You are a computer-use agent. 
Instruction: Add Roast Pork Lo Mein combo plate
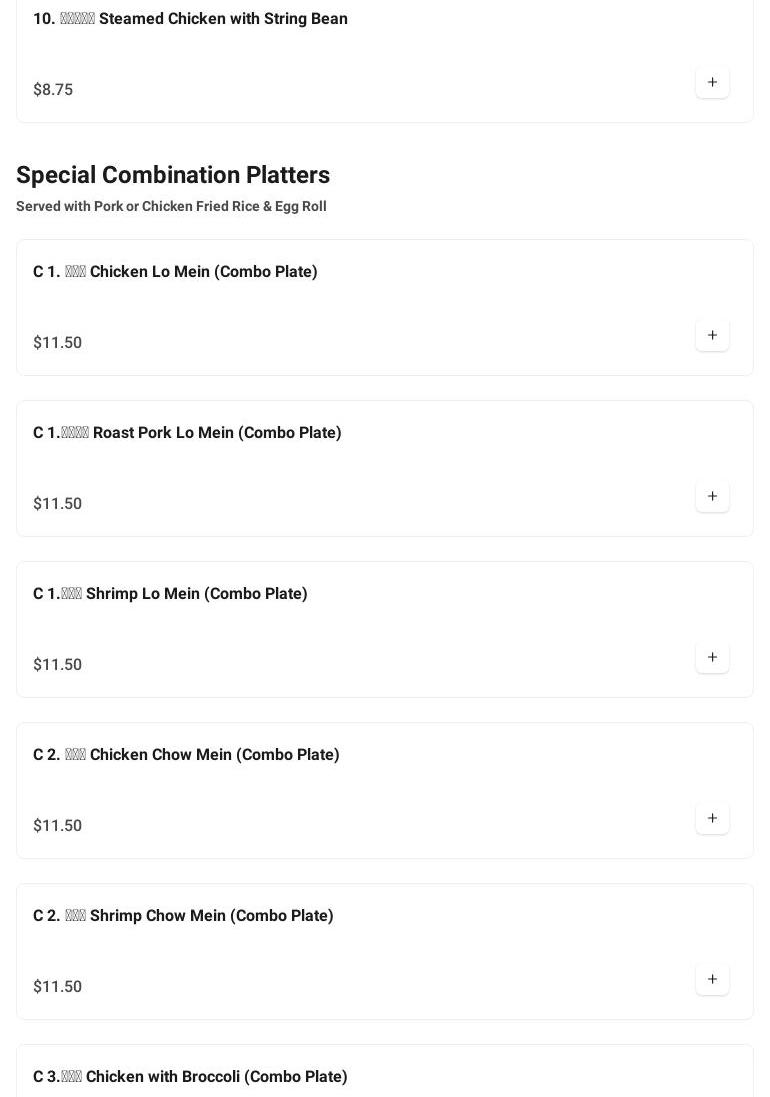point(712,496)
